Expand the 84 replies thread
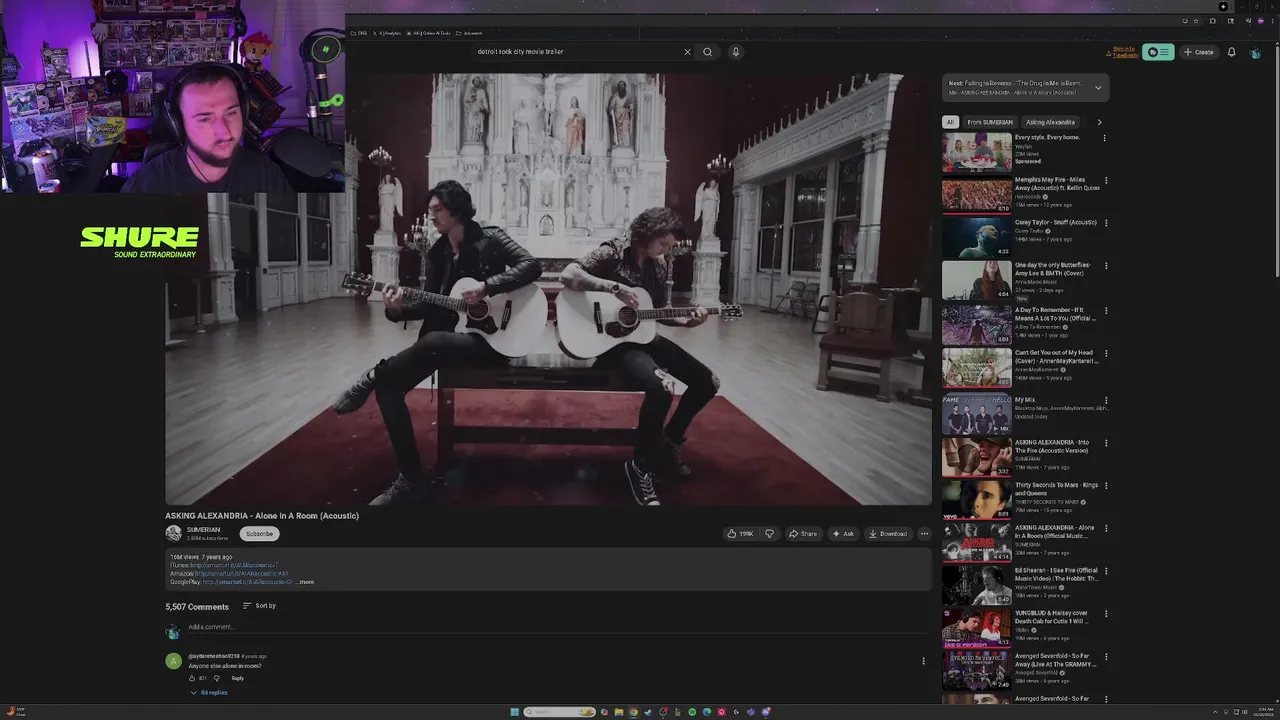This screenshot has height=720, width=1280. click(209, 692)
